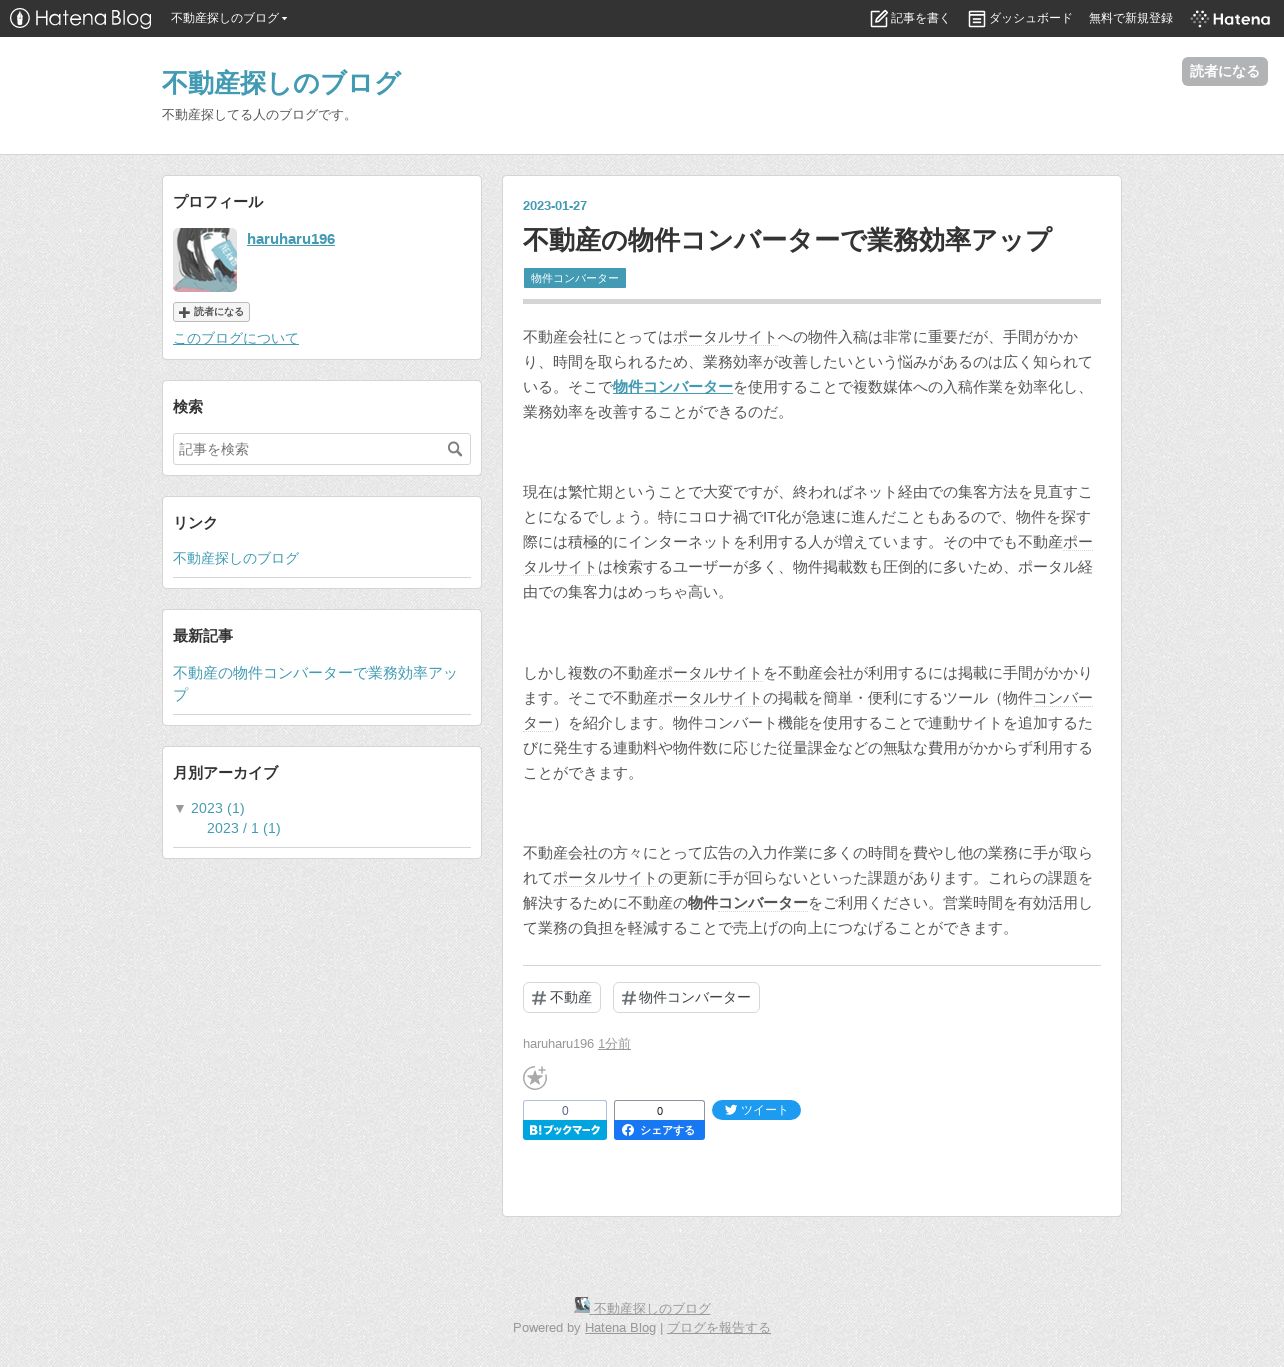Open Hatena Blog link in footer
The width and height of the screenshot is (1284, 1367).
620,1327
